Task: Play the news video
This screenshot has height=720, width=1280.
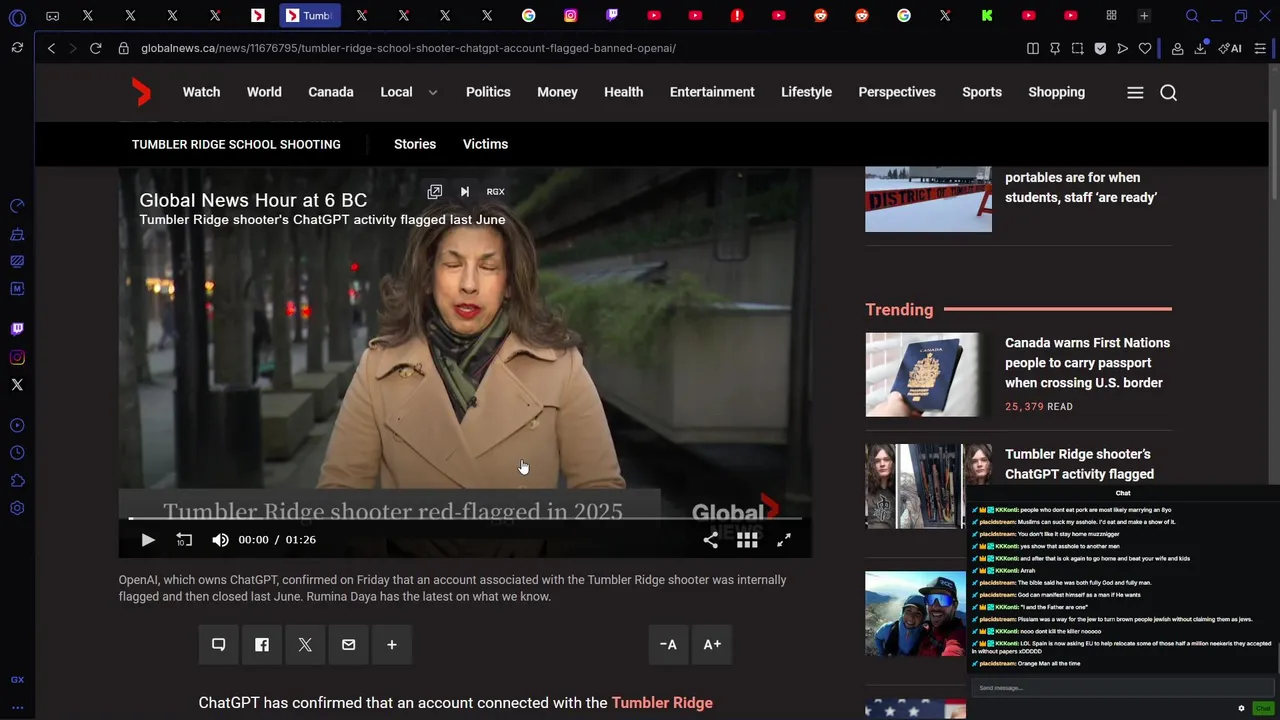Action: click(x=147, y=540)
